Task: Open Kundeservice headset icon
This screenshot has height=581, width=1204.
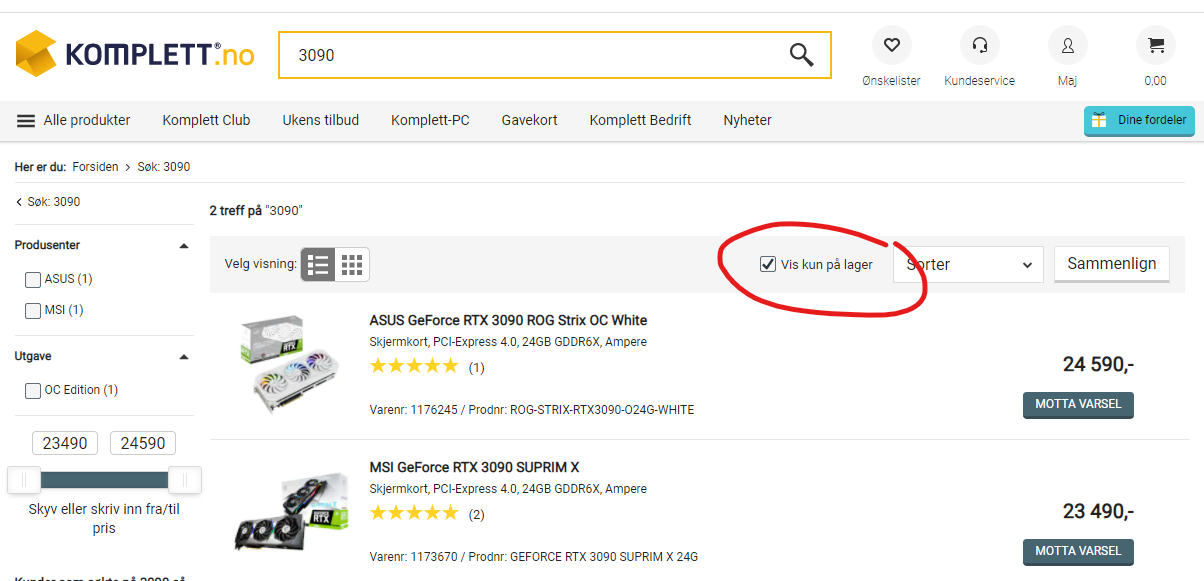Action: click(979, 45)
